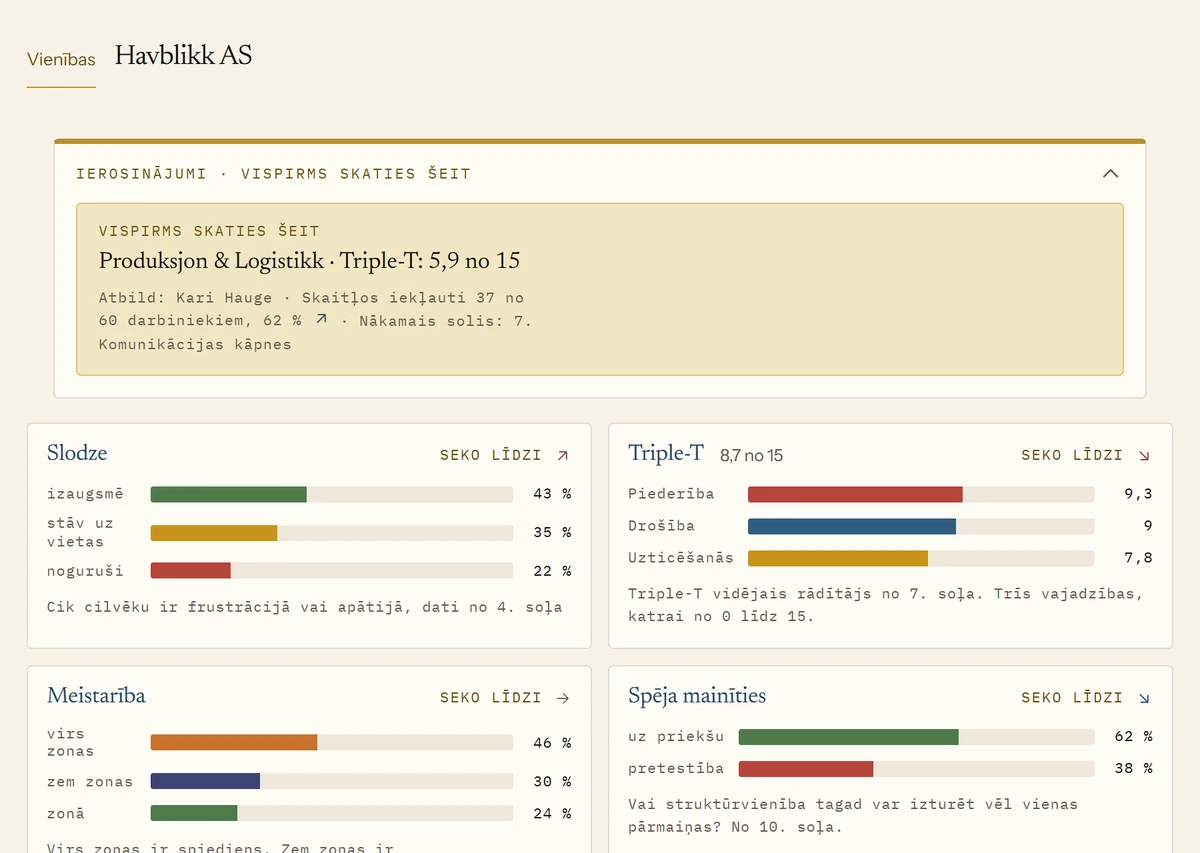
Task: Open the Vienības tab
Action: click(61, 59)
